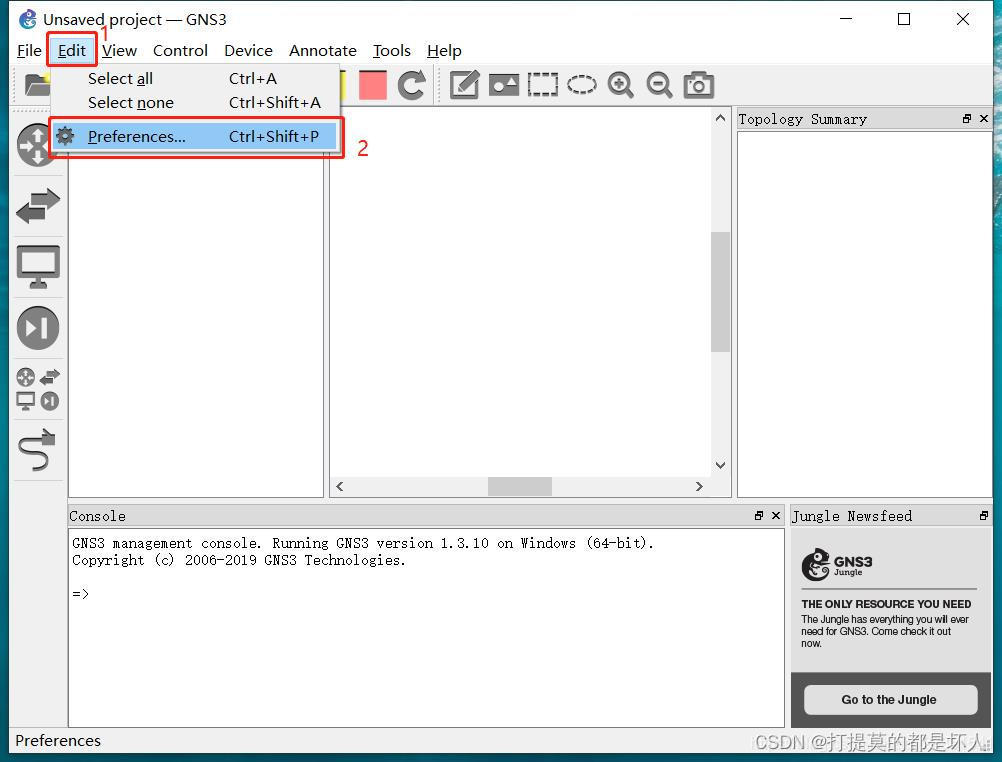Click the zoom in magnifier icon
This screenshot has width=1002, height=762.
(x=620, y=85)
